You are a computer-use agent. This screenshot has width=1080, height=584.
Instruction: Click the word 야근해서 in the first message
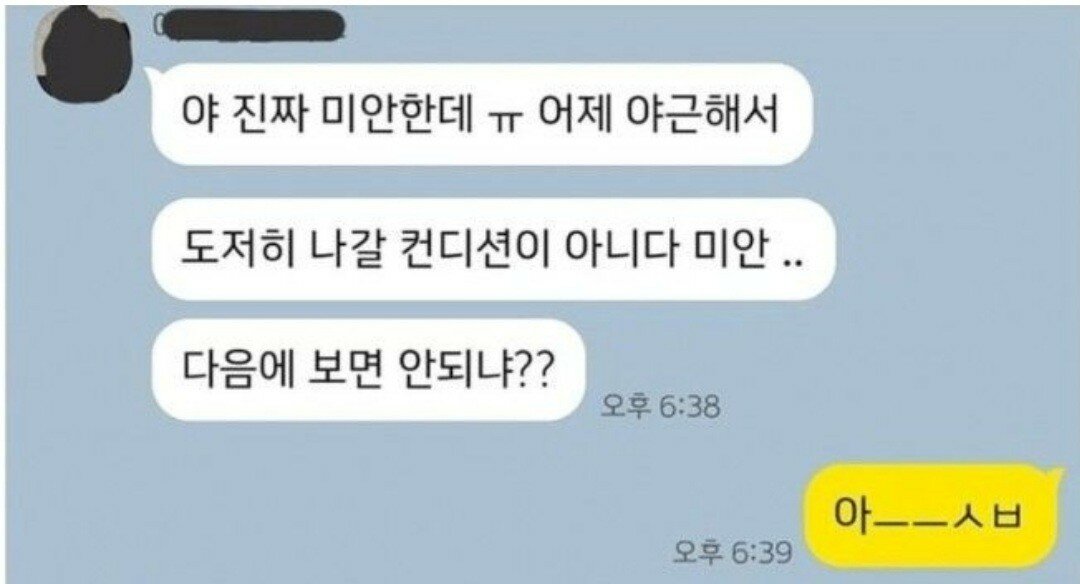tap(703, 114)
